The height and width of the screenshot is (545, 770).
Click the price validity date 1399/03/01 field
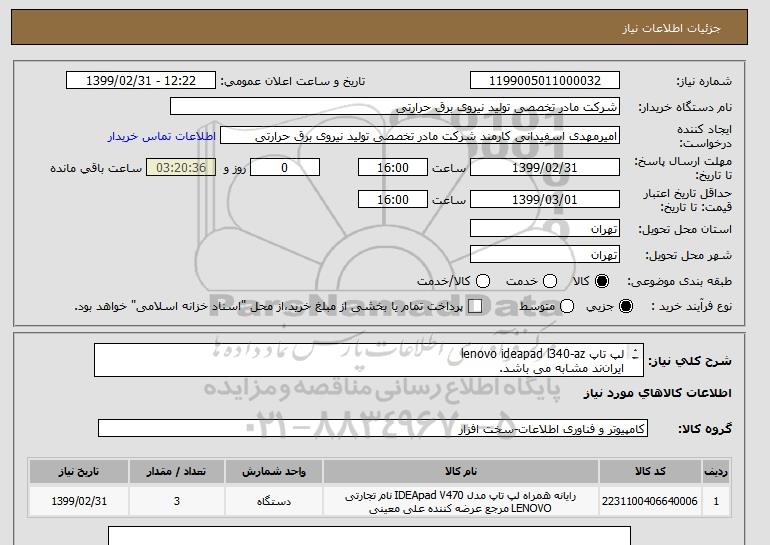click(x=545, y=199)
